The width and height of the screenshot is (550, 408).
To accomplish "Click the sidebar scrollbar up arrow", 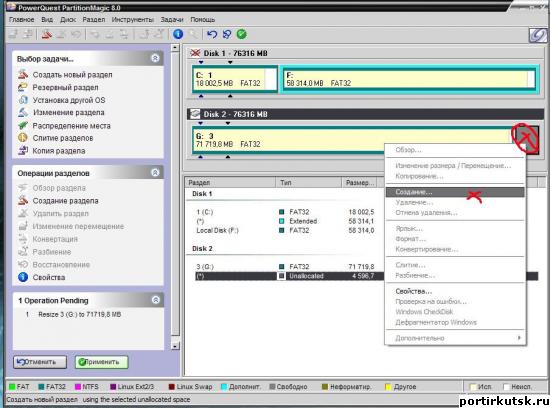I will tap(175, 48).
